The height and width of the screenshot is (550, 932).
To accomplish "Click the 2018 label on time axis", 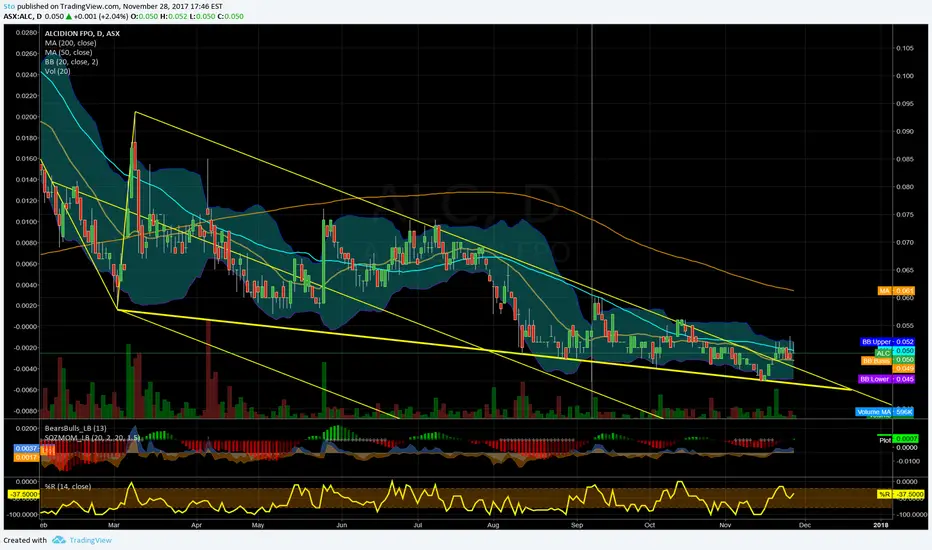I will point(881,525).
